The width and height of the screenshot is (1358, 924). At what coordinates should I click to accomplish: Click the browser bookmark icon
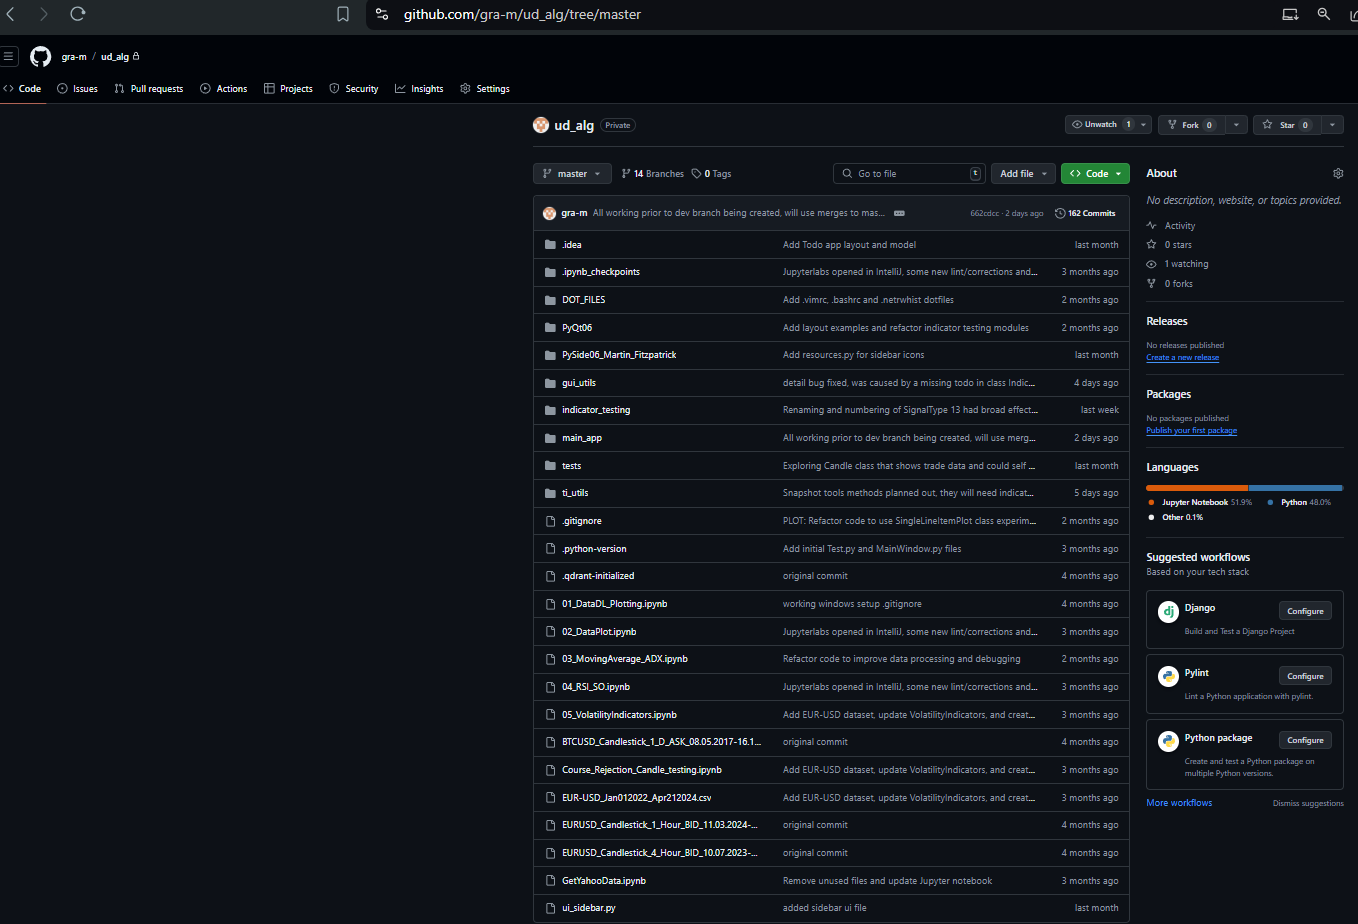(343, 14)
